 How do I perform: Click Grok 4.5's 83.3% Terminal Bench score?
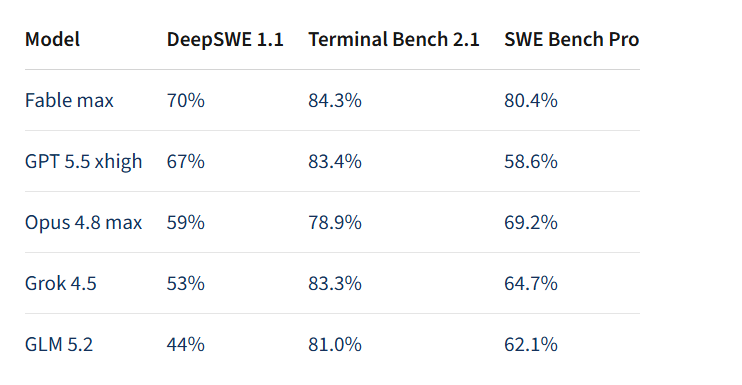pos(335,283)
